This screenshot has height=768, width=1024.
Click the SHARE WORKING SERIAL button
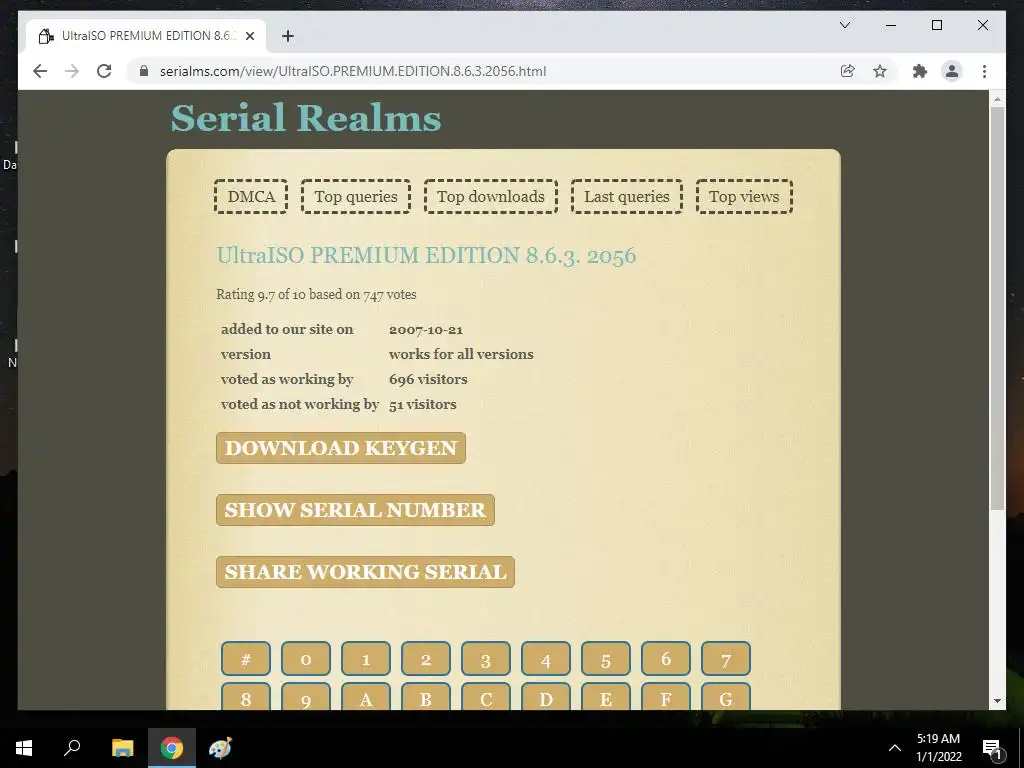(x=365, y=572)
